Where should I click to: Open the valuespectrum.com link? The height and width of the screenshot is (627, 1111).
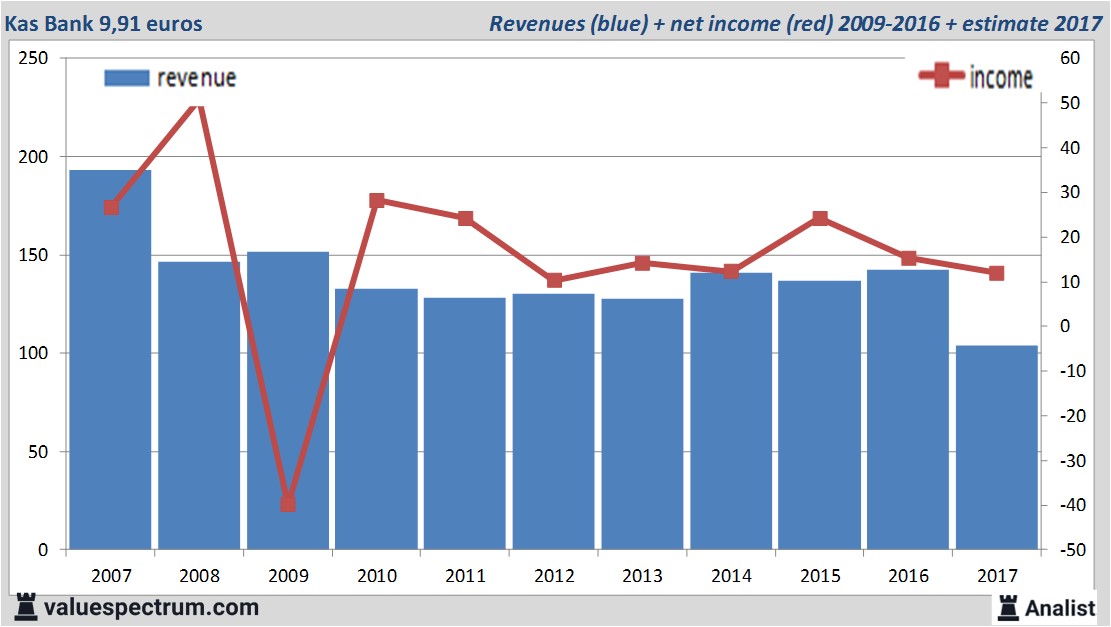[148, 607]
